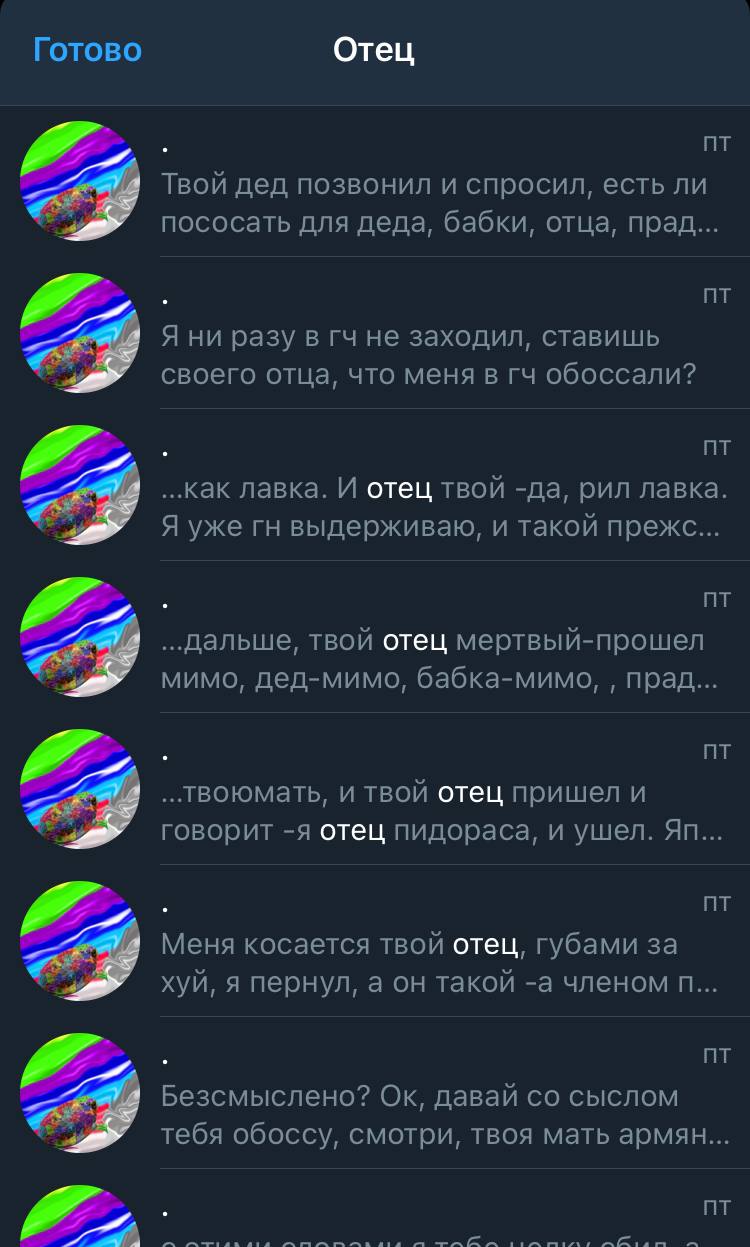Tap the avatar beside 'твоюмать' message
Screen dimensions: 750x1247
tap(80, 789)
